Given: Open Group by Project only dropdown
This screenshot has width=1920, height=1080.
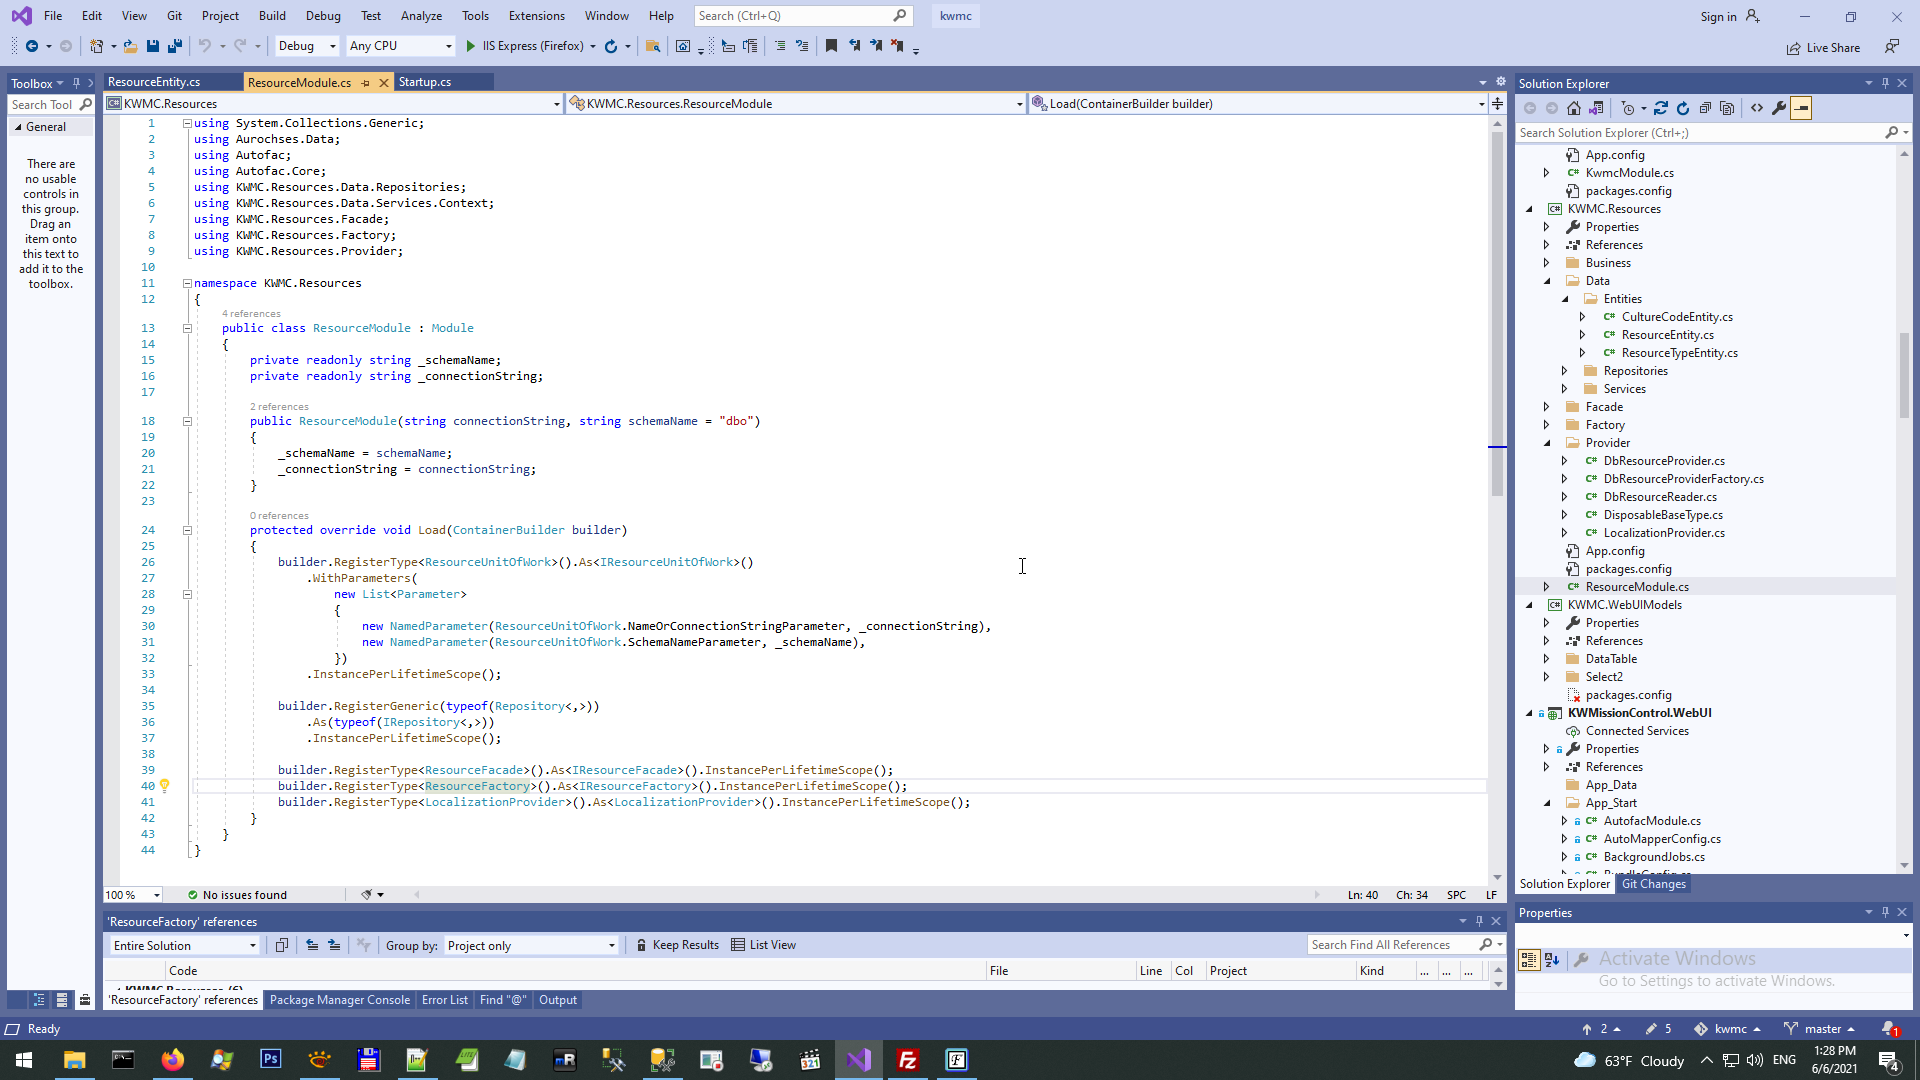Looking at the screenshot, I should [530, 946].
